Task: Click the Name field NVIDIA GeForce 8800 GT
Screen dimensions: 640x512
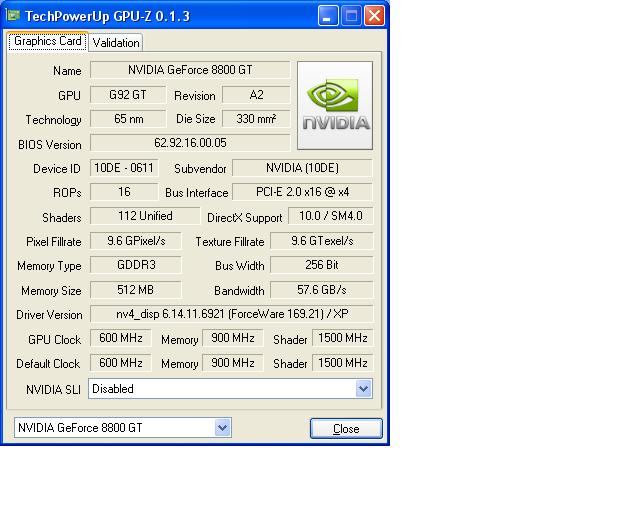Action: 190,70
